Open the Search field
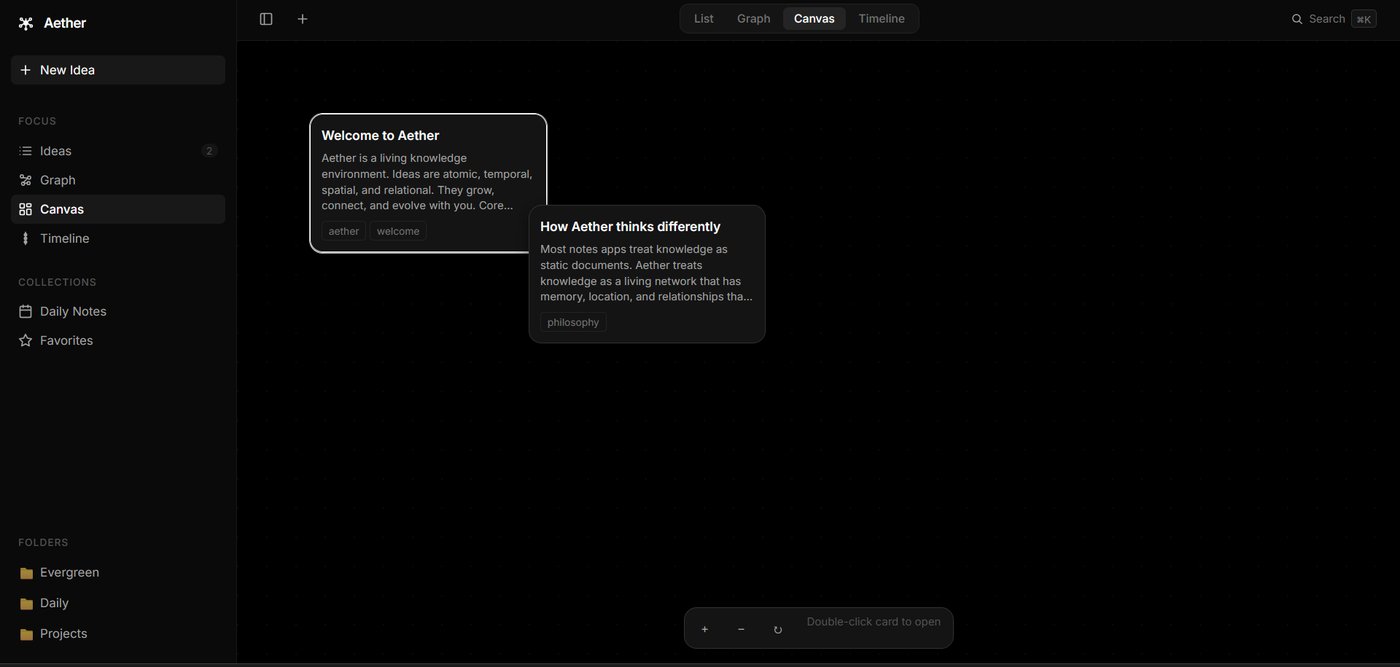The height and width of the screenshot is (667, 1400). (1334, 19)
